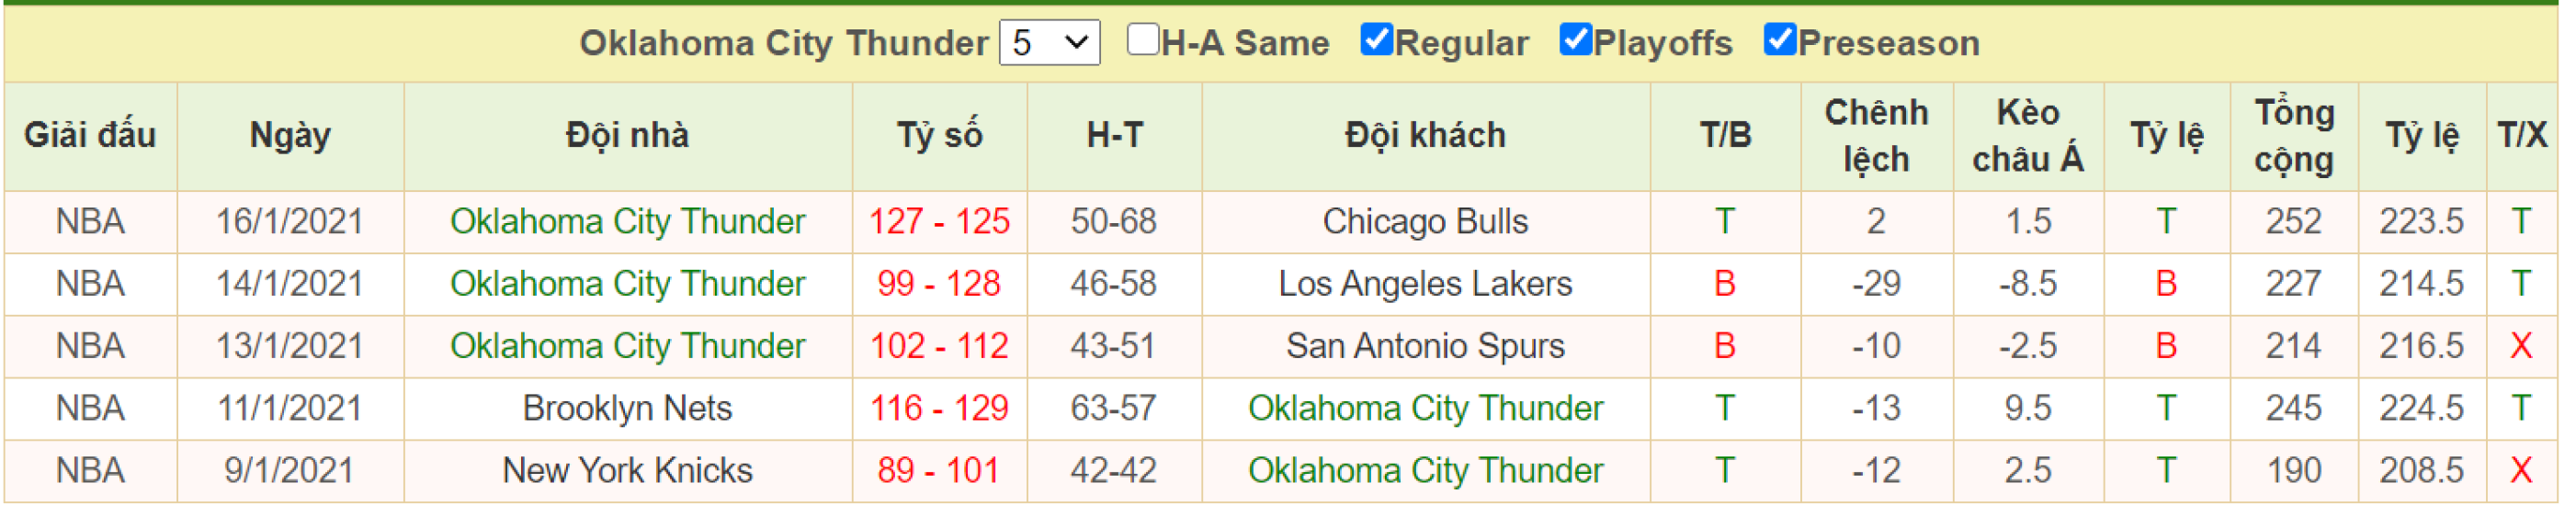Click the Chicago Bulls team link
The width and height of the screenshot is (2576, 505).
point(1425,222)
